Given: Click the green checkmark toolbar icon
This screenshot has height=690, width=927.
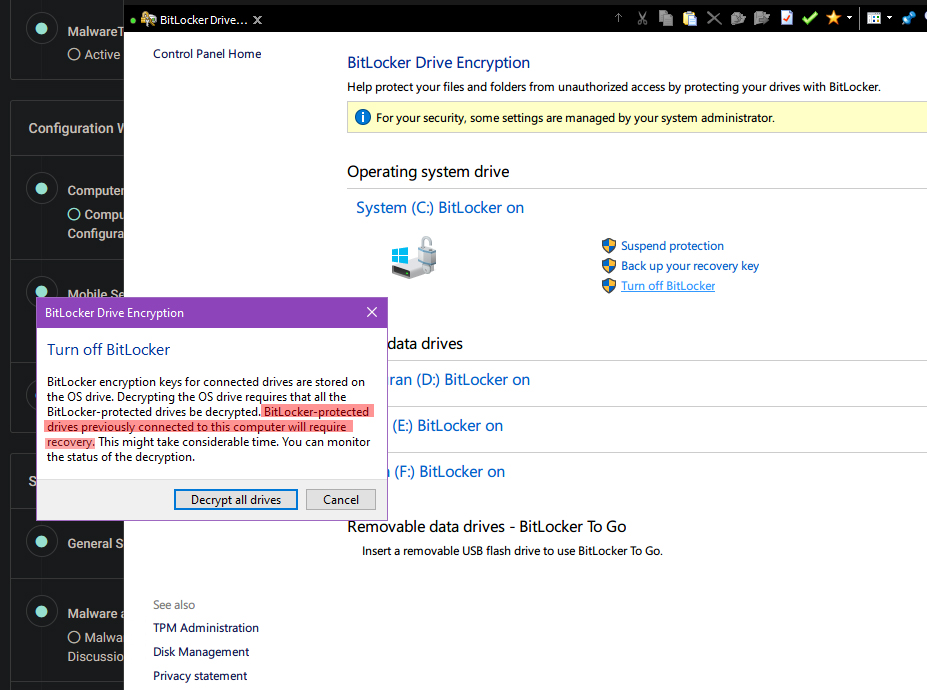Looking at the screenshot, I should tap(810, 18).
